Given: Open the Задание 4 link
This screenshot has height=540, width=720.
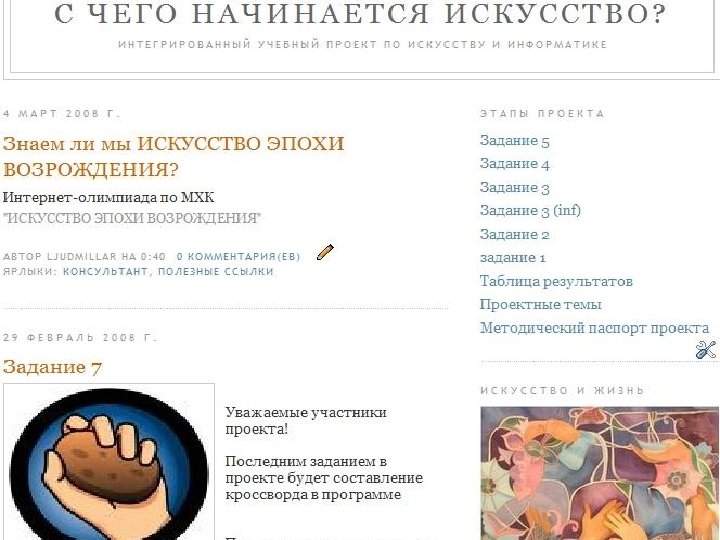Looking at the screenshot, I should 515,164.
